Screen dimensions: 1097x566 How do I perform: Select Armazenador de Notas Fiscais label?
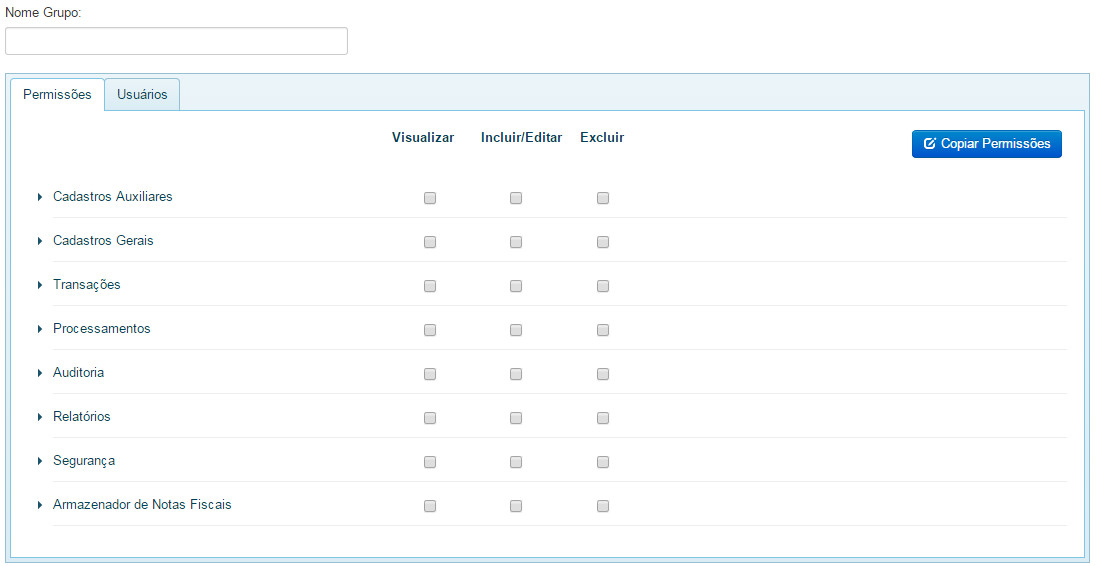[142, 504]
